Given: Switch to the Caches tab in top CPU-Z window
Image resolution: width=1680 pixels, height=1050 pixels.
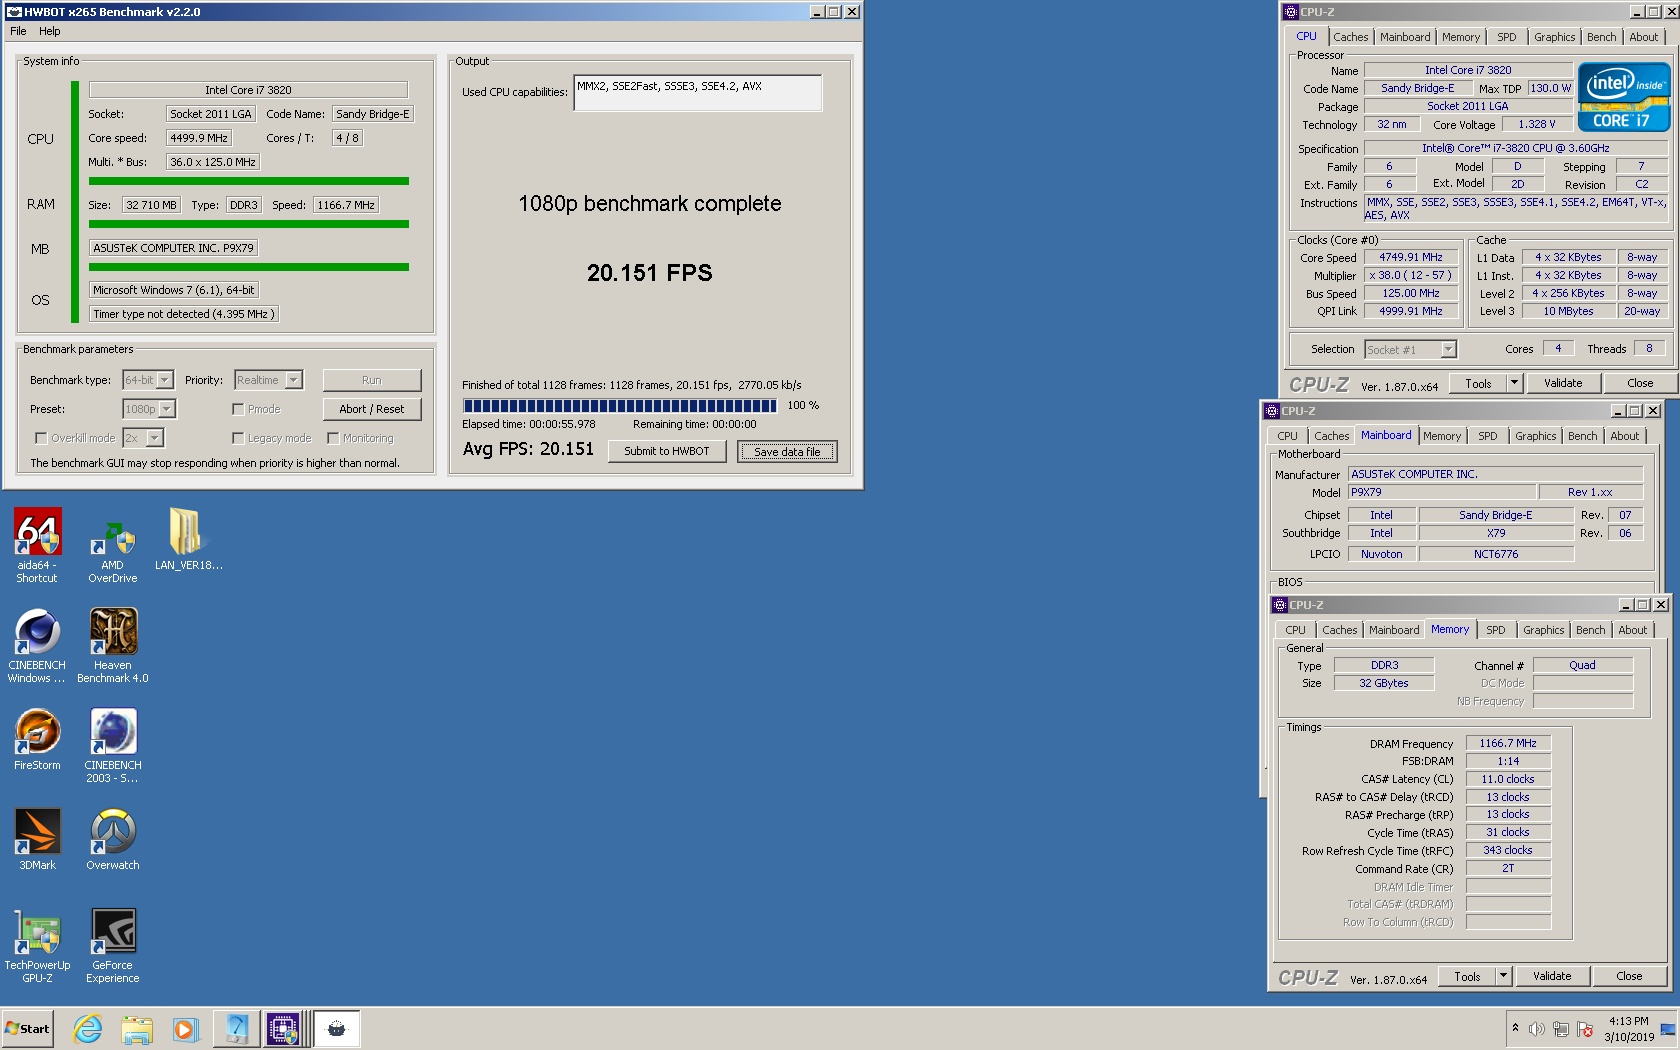Looking at the screenshot, I should coord(1350,37).
